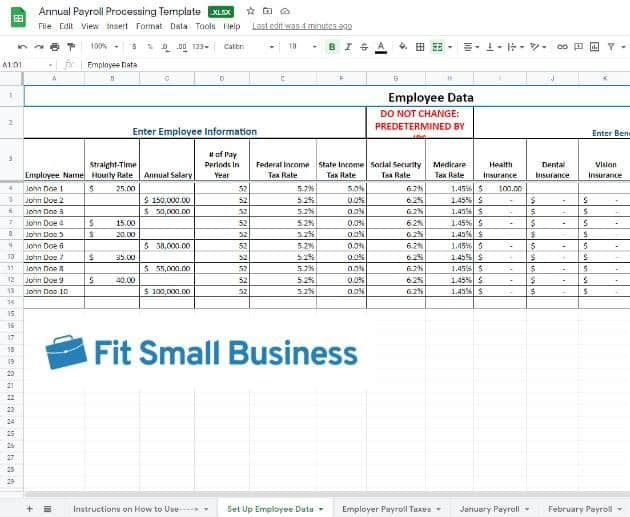Open Set Up Employee Data tab menu arrow
Image resolution: width=630 pixels, height=517 pixels.
click(321, 509)
